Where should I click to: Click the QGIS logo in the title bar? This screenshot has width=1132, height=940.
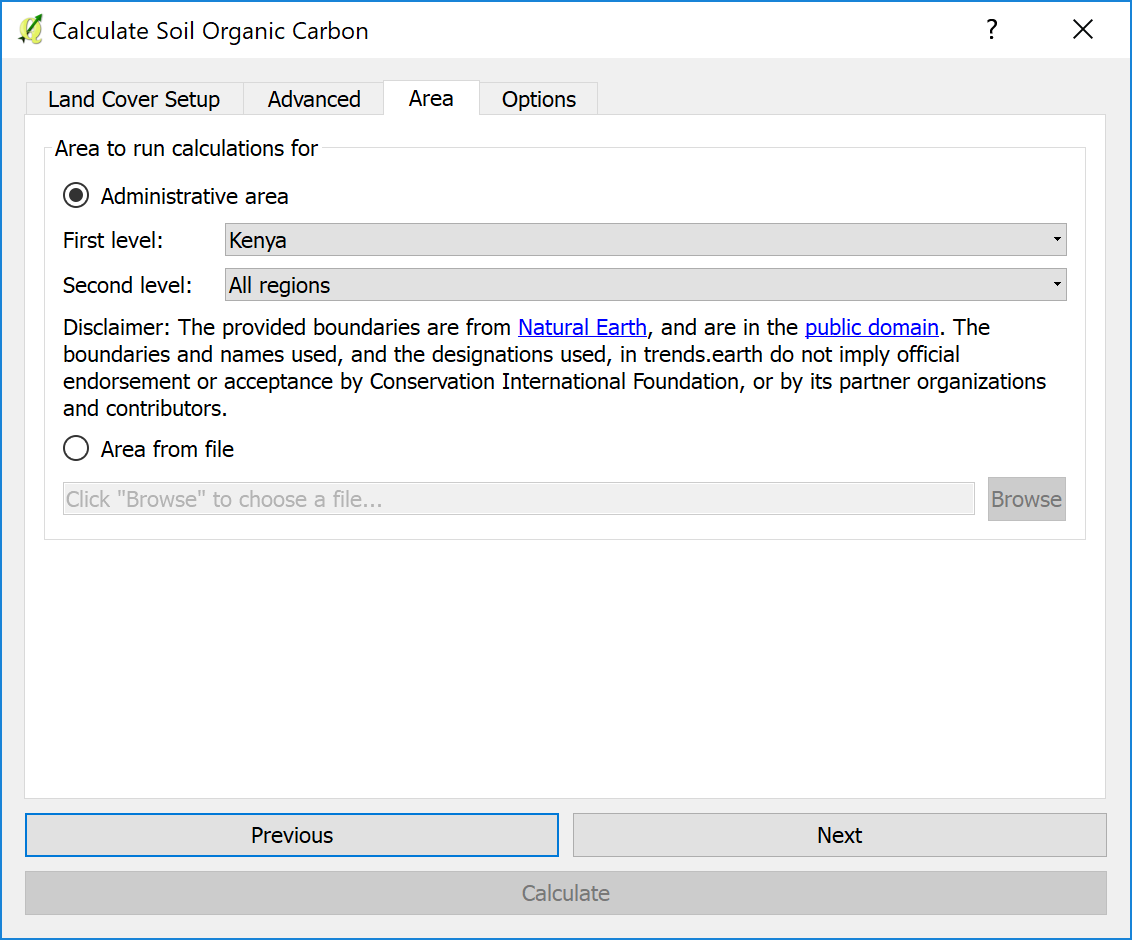click(30, 30)
